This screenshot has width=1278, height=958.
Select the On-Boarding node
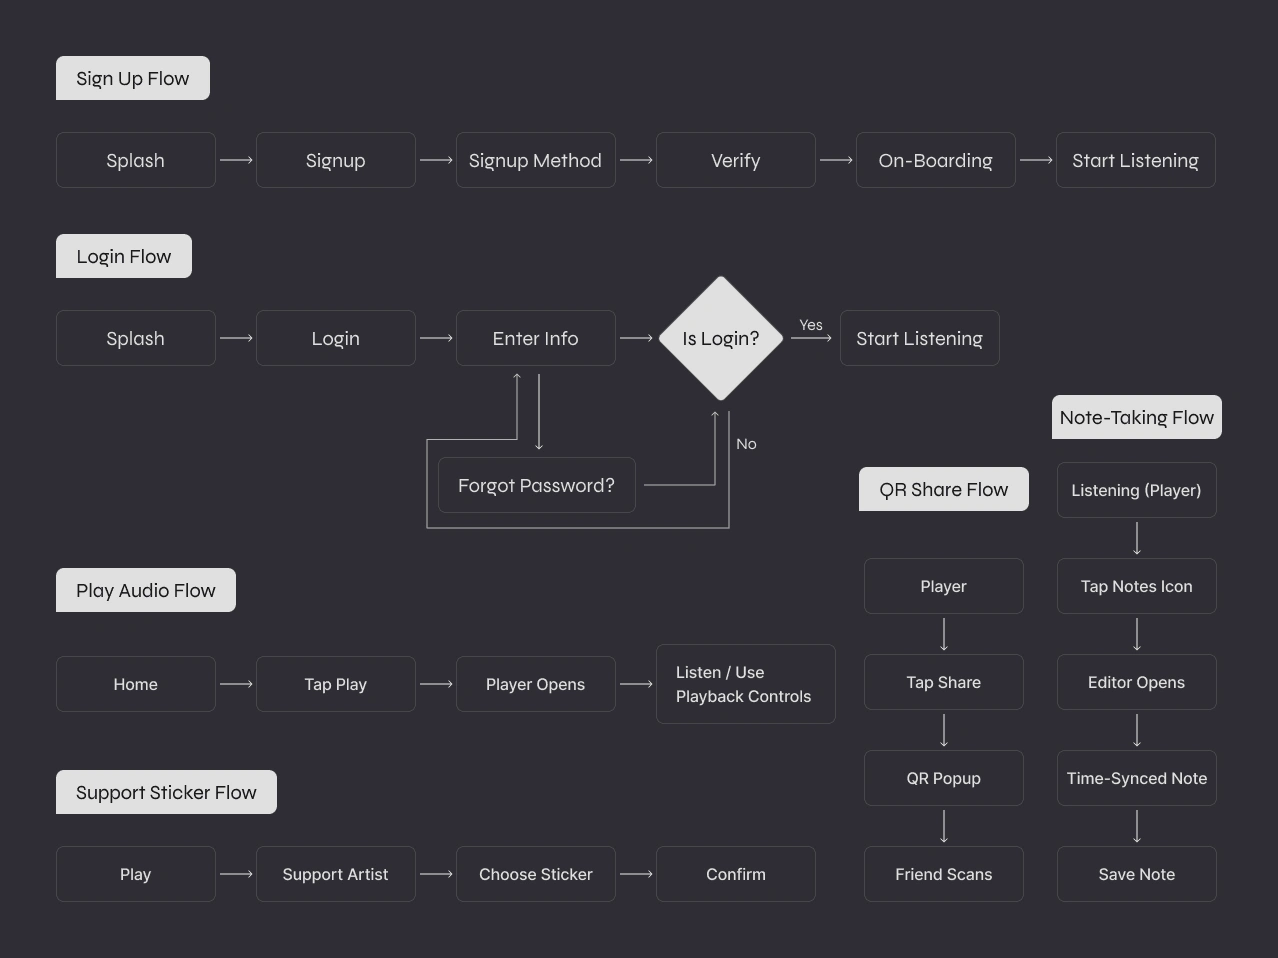coord(935,160)
